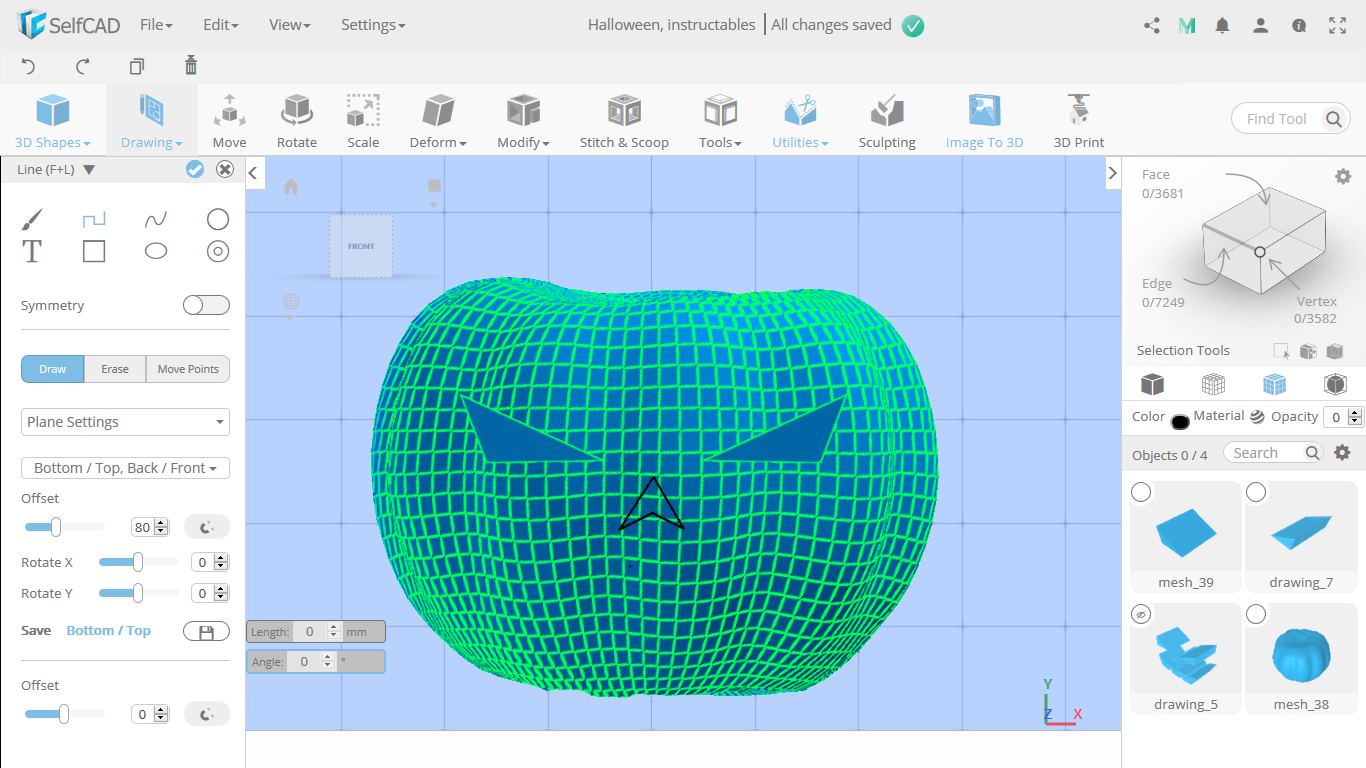Select the Text drawing tool
Viewport: 1366px width, 768px height.
click(32, 251)
